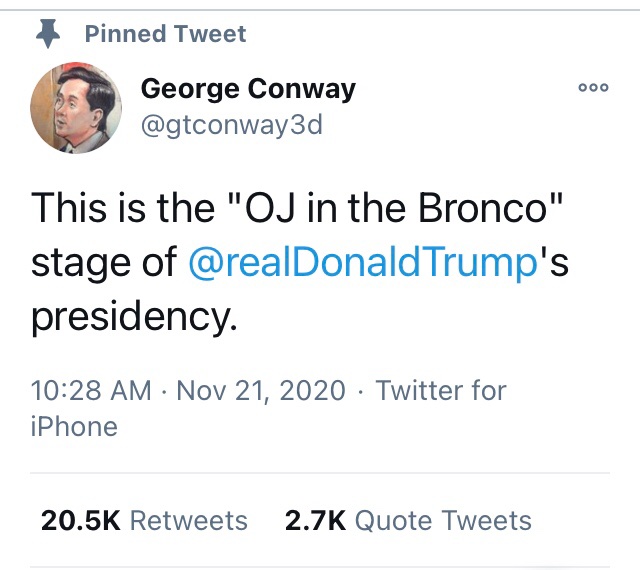Viewport: 640px width, 570px height.
Task: View the 20.5K Retweets list
Action: 144,521
